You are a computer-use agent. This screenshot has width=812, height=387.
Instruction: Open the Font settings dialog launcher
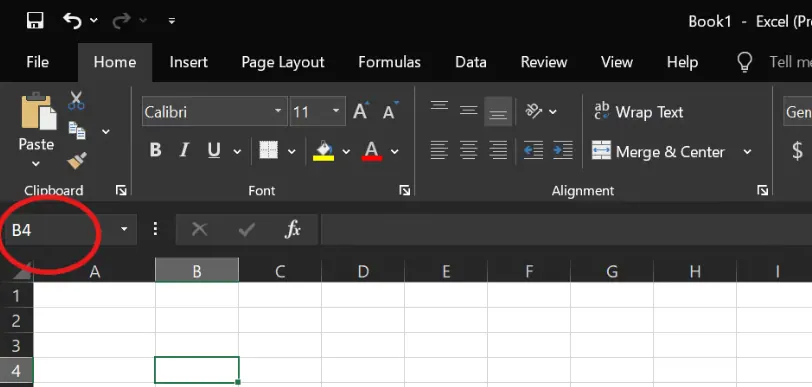[x=405, y=191]
